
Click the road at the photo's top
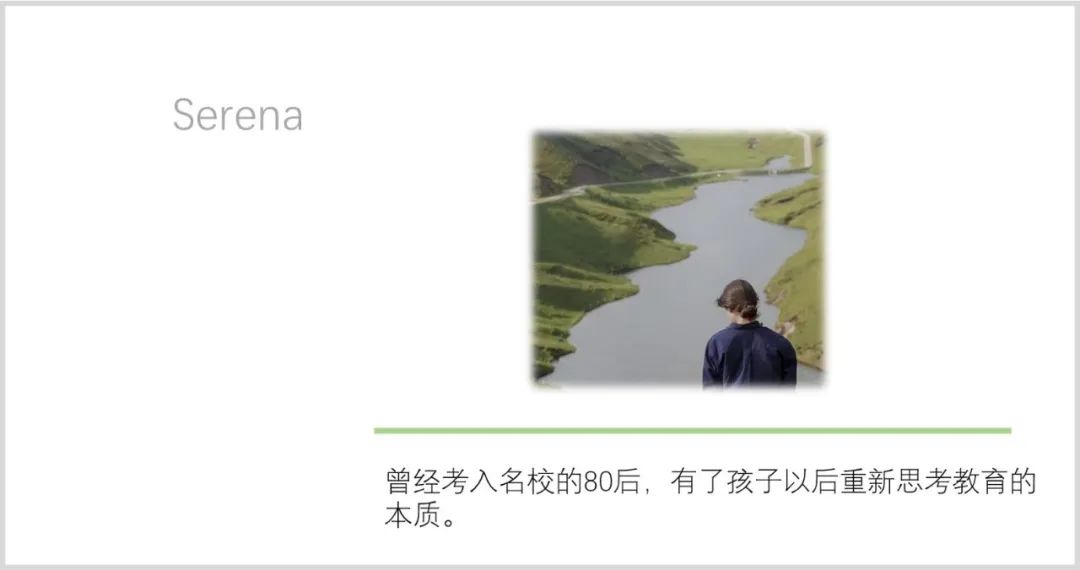(x=661, y=178)
